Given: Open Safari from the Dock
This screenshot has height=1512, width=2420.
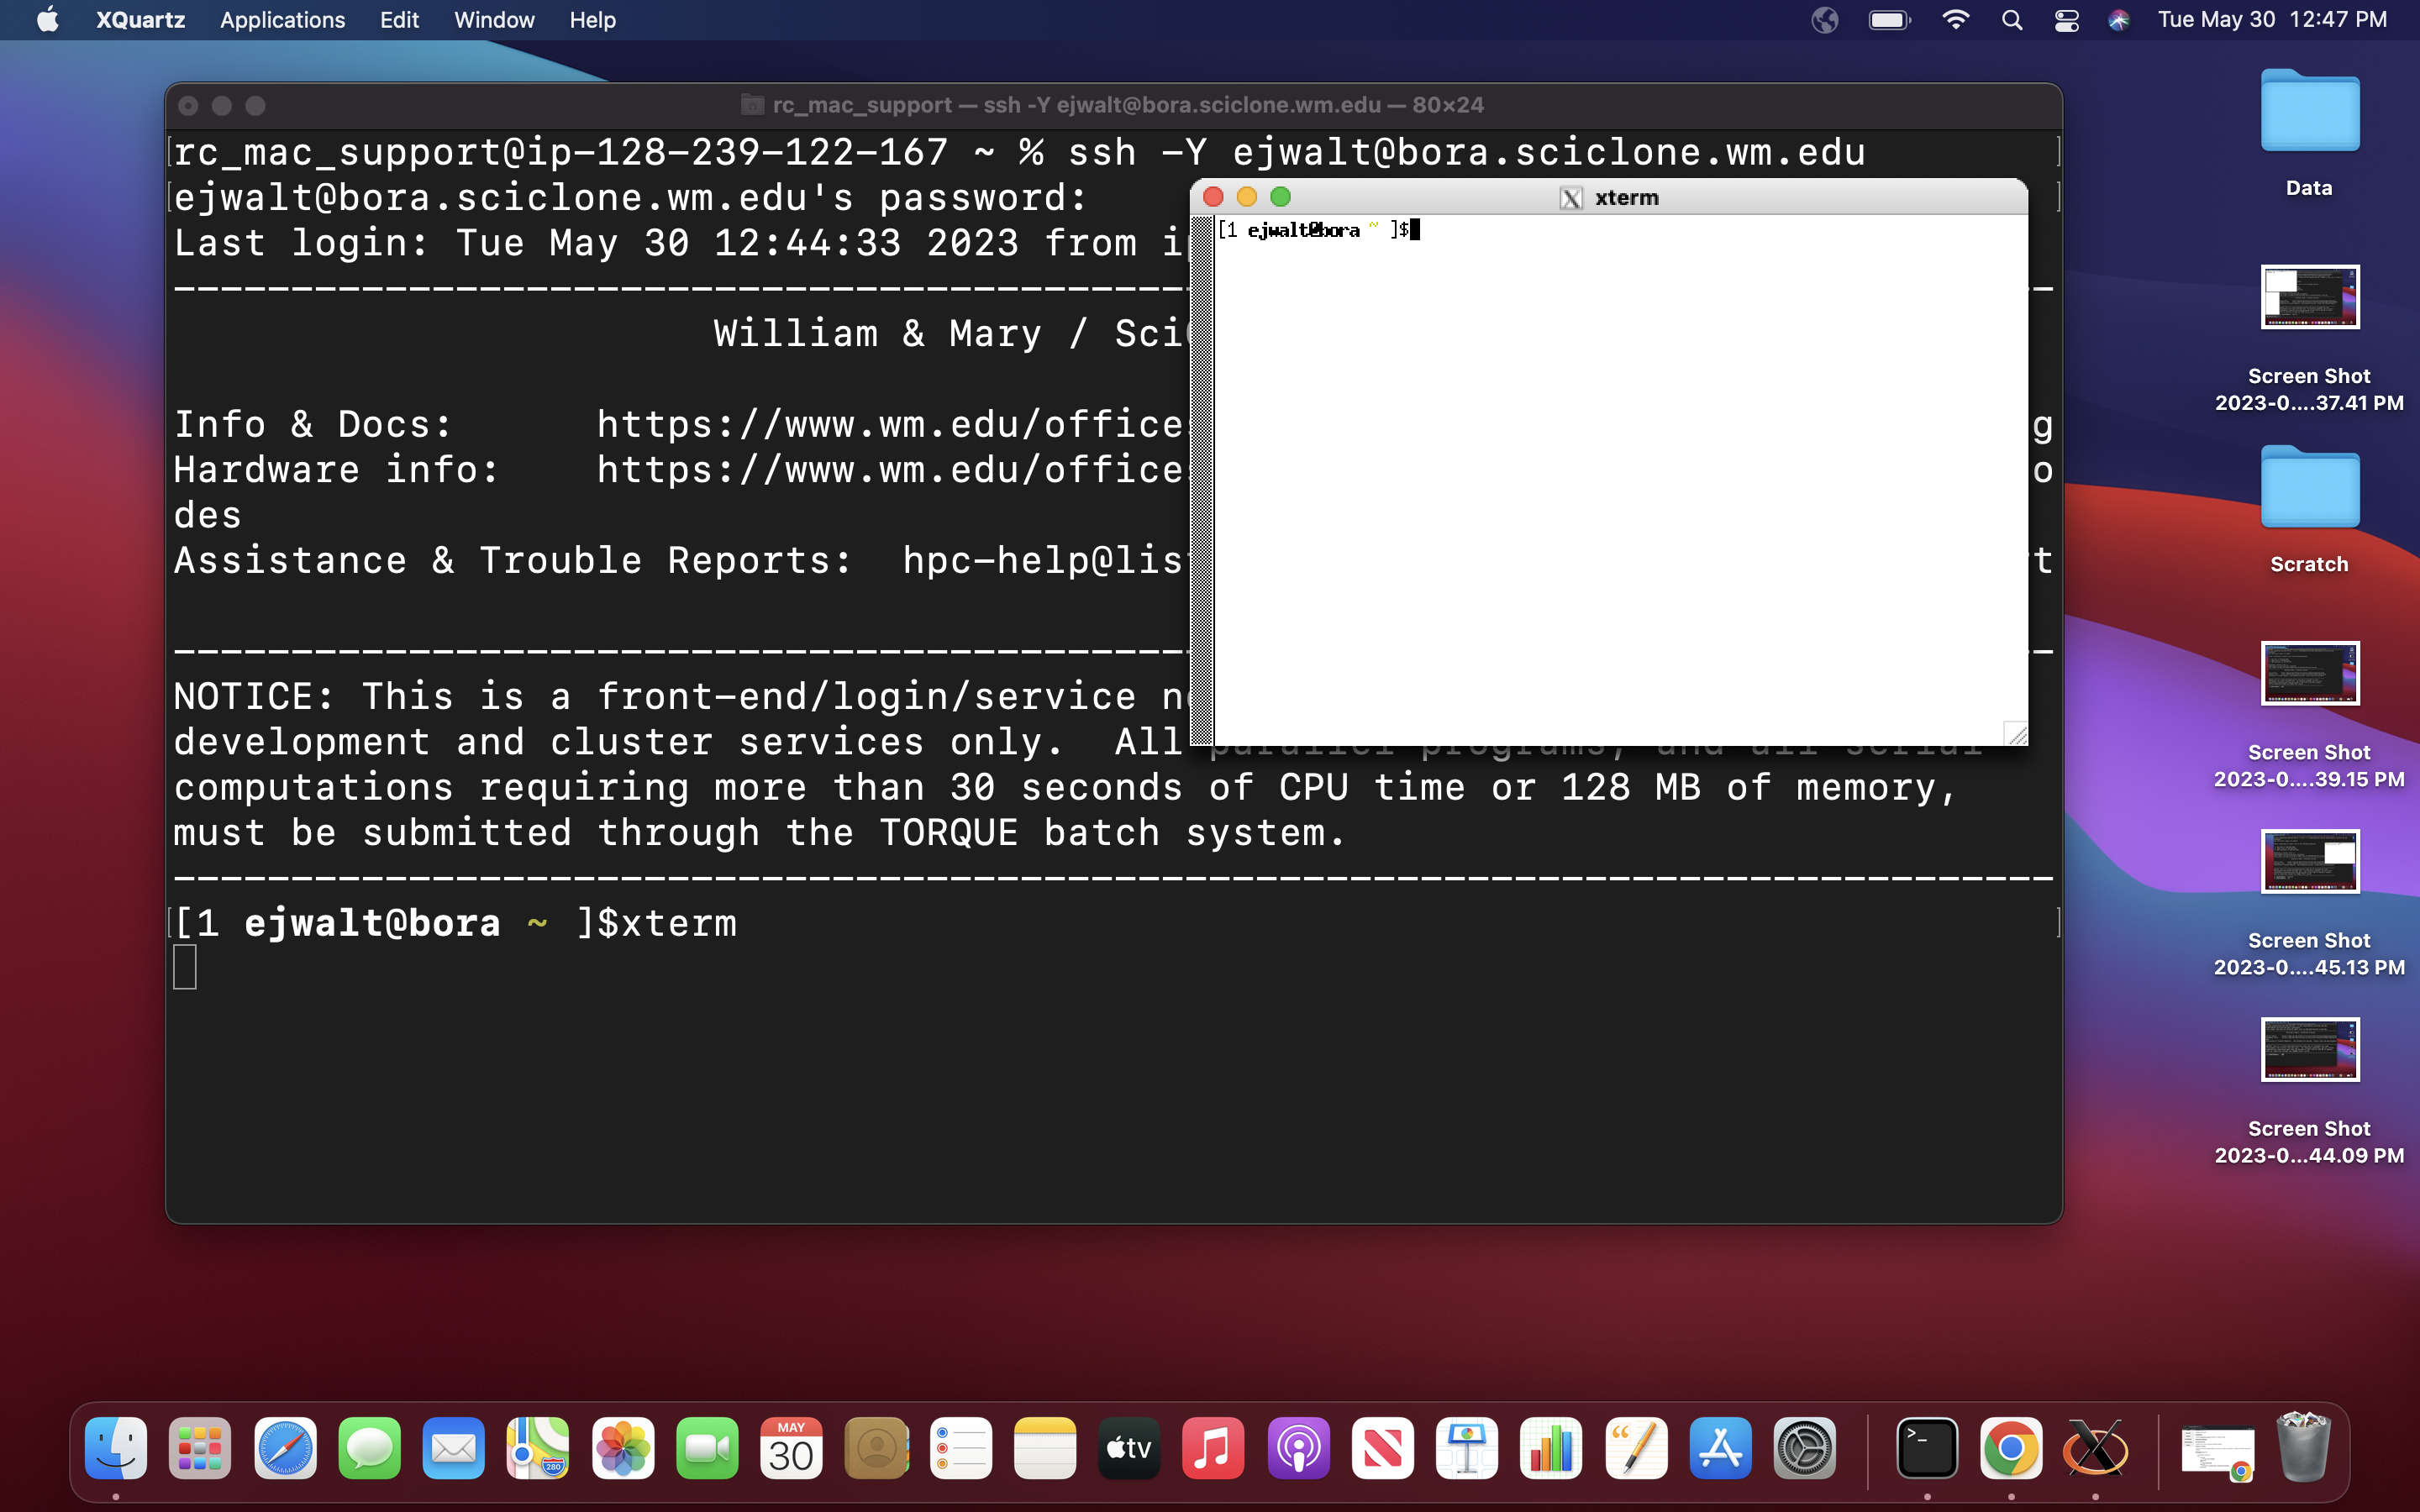Looking at the screenshot, I should pyautogui.click(x=285, y=1447).
